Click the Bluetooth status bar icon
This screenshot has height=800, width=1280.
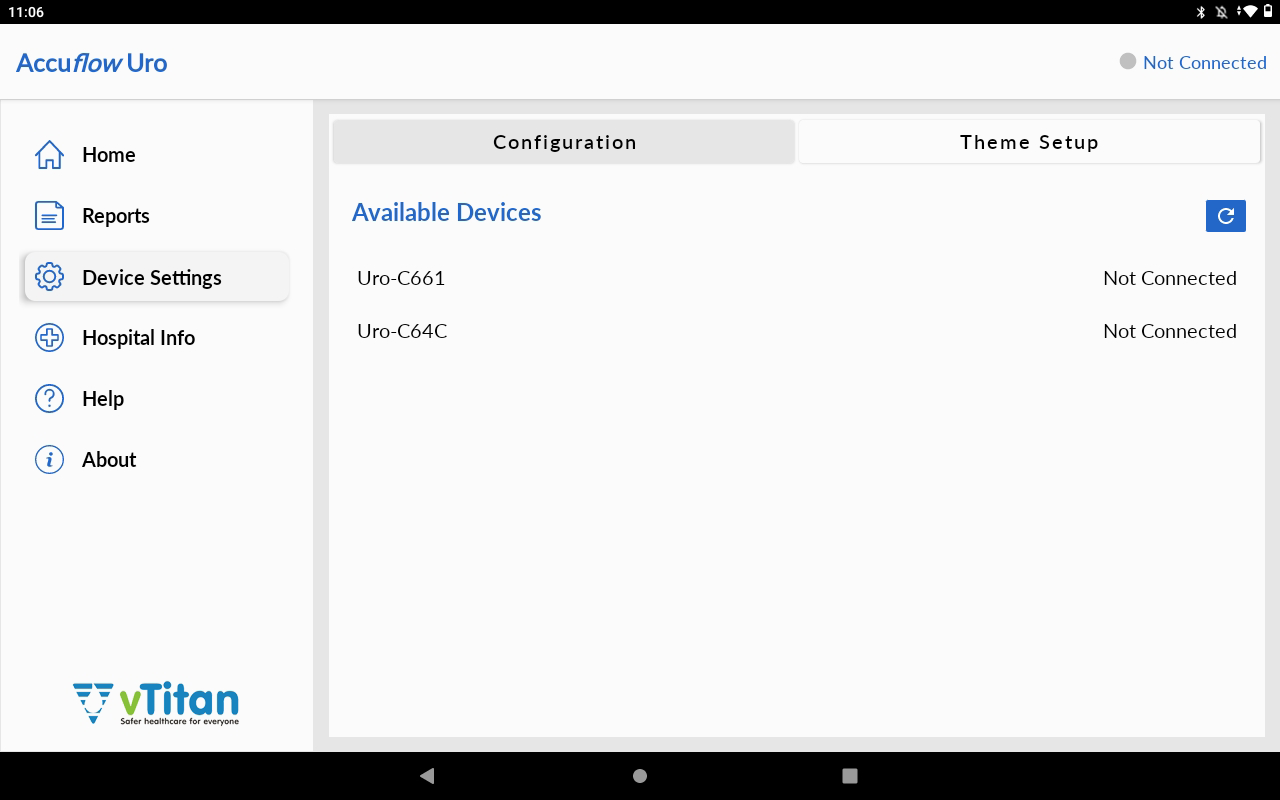point(1201,12)
